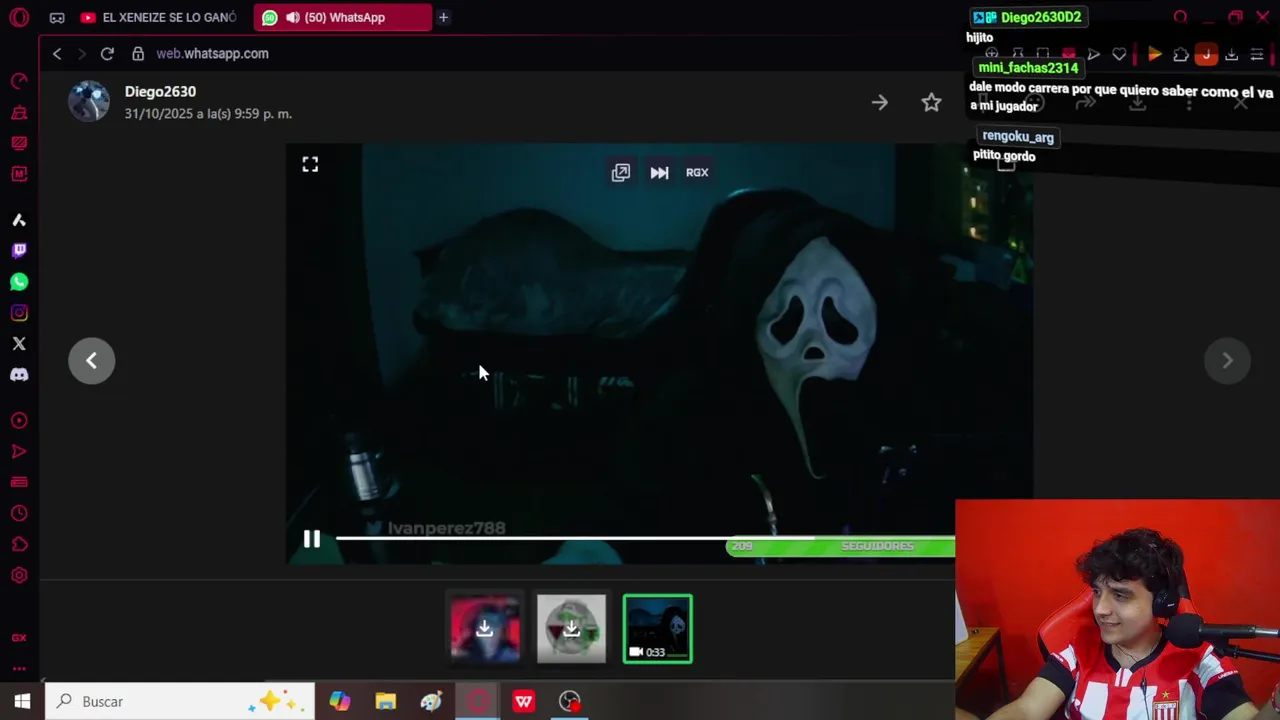Close the WhatsApp media viewer
Image resolution: width=1280 pixels, height=720 pixels.
[1240, 102]
